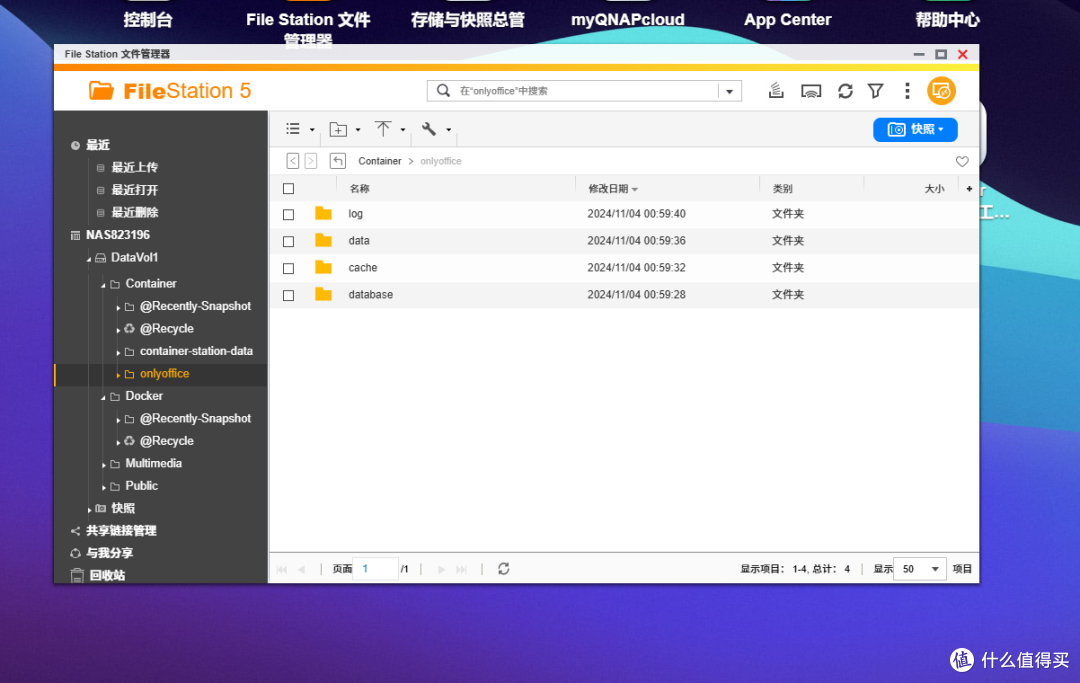Click the play-to-device cast icon
This screenshot has width=1080, height=683.
[811, 90]
